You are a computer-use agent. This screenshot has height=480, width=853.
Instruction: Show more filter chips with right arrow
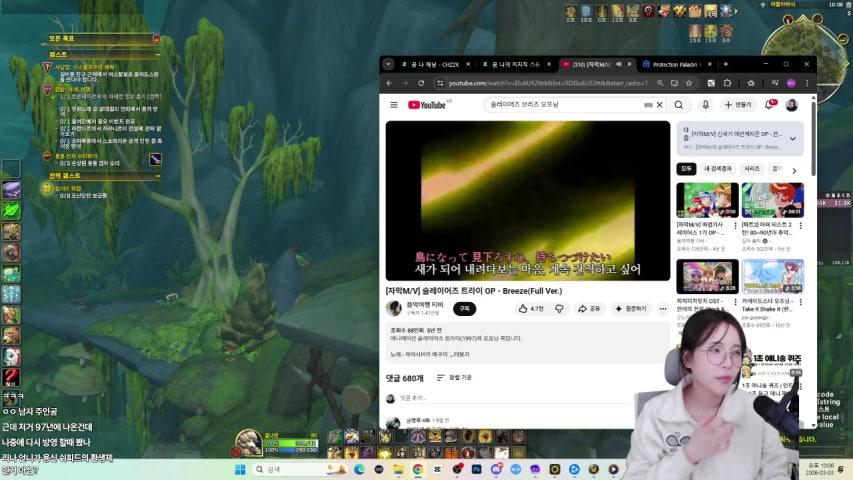tap(794, 170)
